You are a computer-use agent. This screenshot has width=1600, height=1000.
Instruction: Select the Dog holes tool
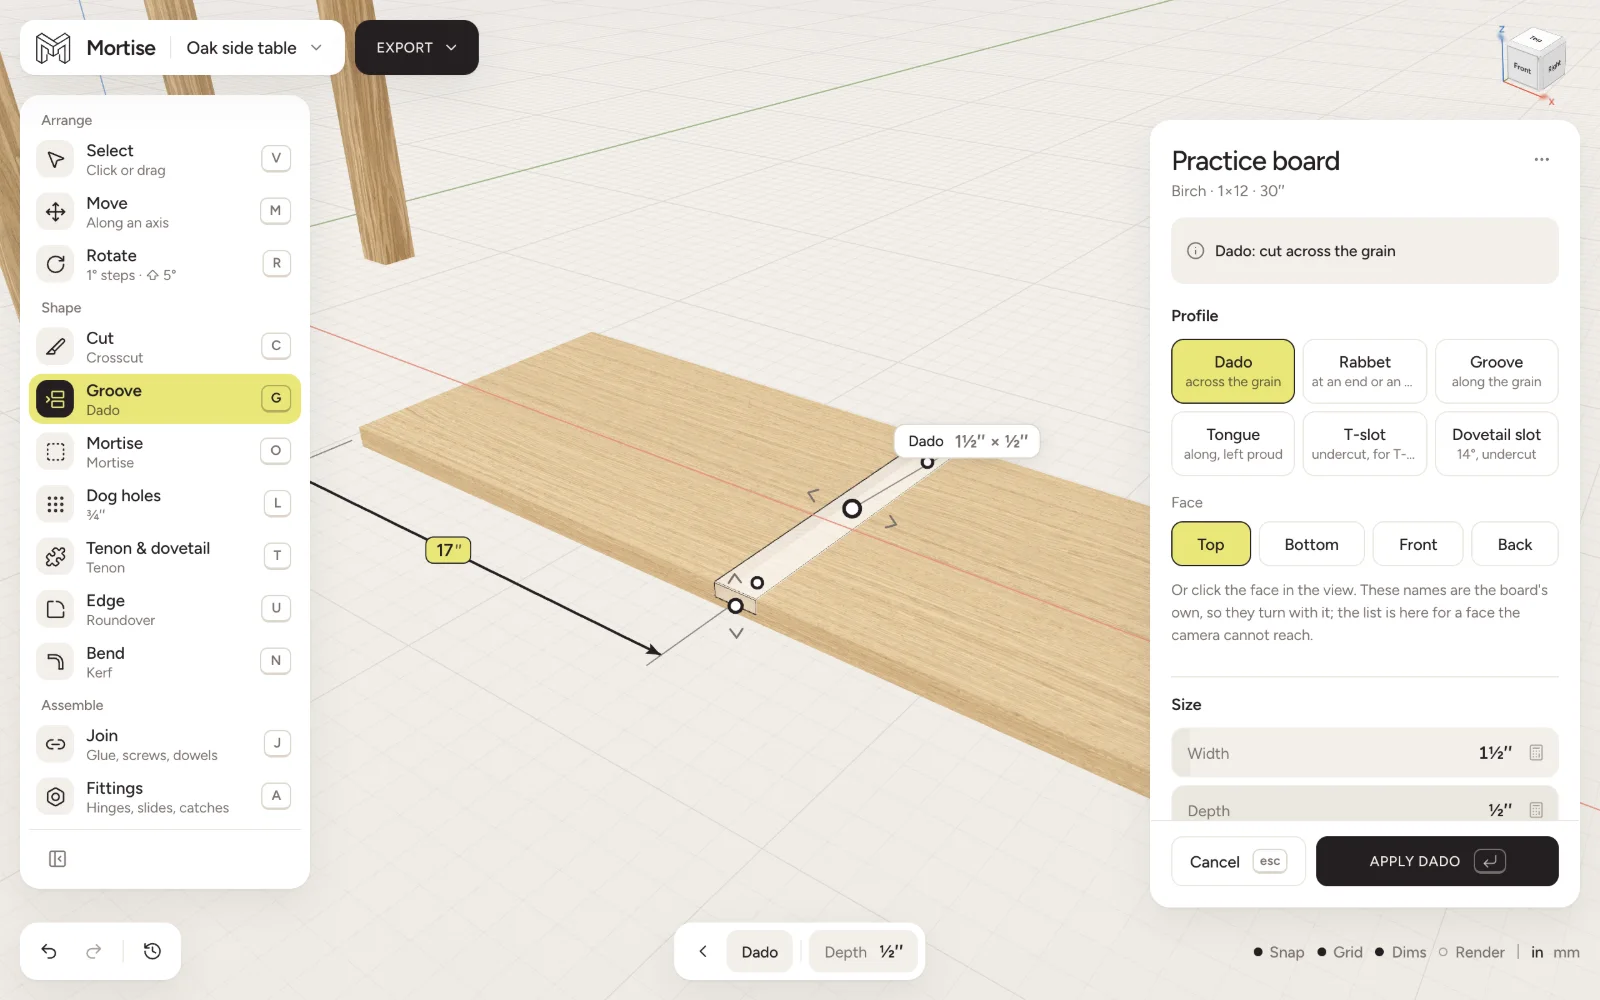point(165,504)
